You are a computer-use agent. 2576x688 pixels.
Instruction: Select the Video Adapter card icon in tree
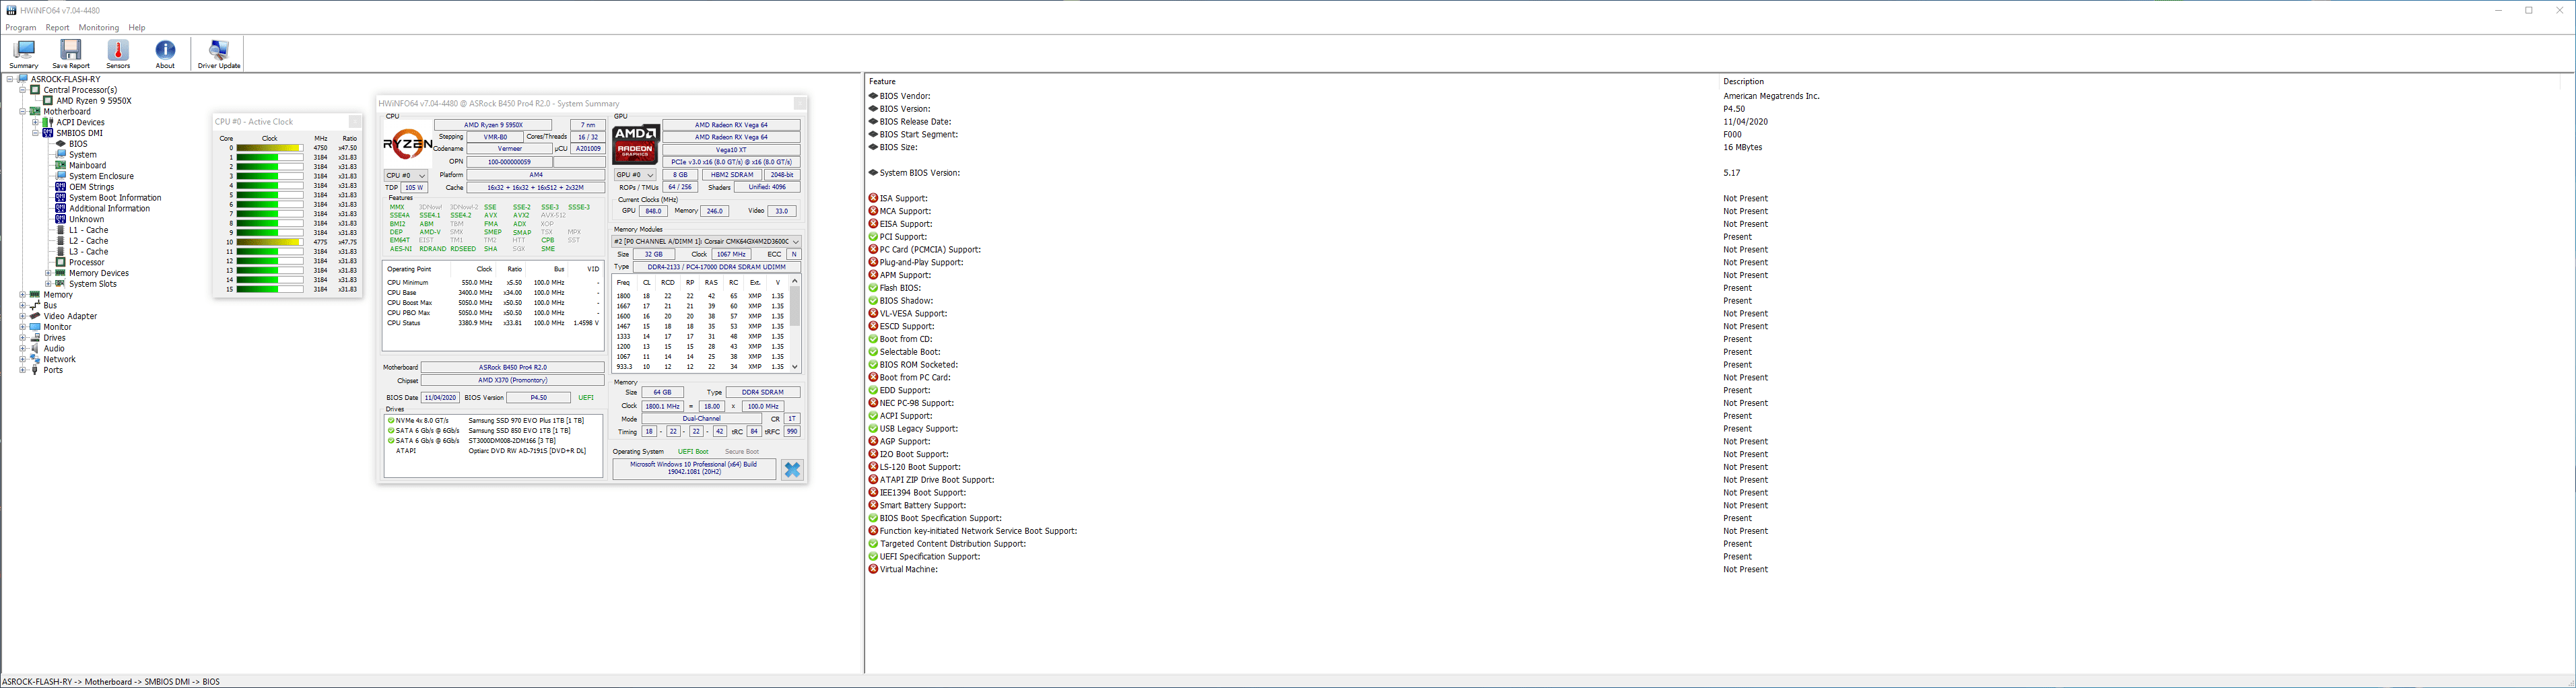(35, 316)
